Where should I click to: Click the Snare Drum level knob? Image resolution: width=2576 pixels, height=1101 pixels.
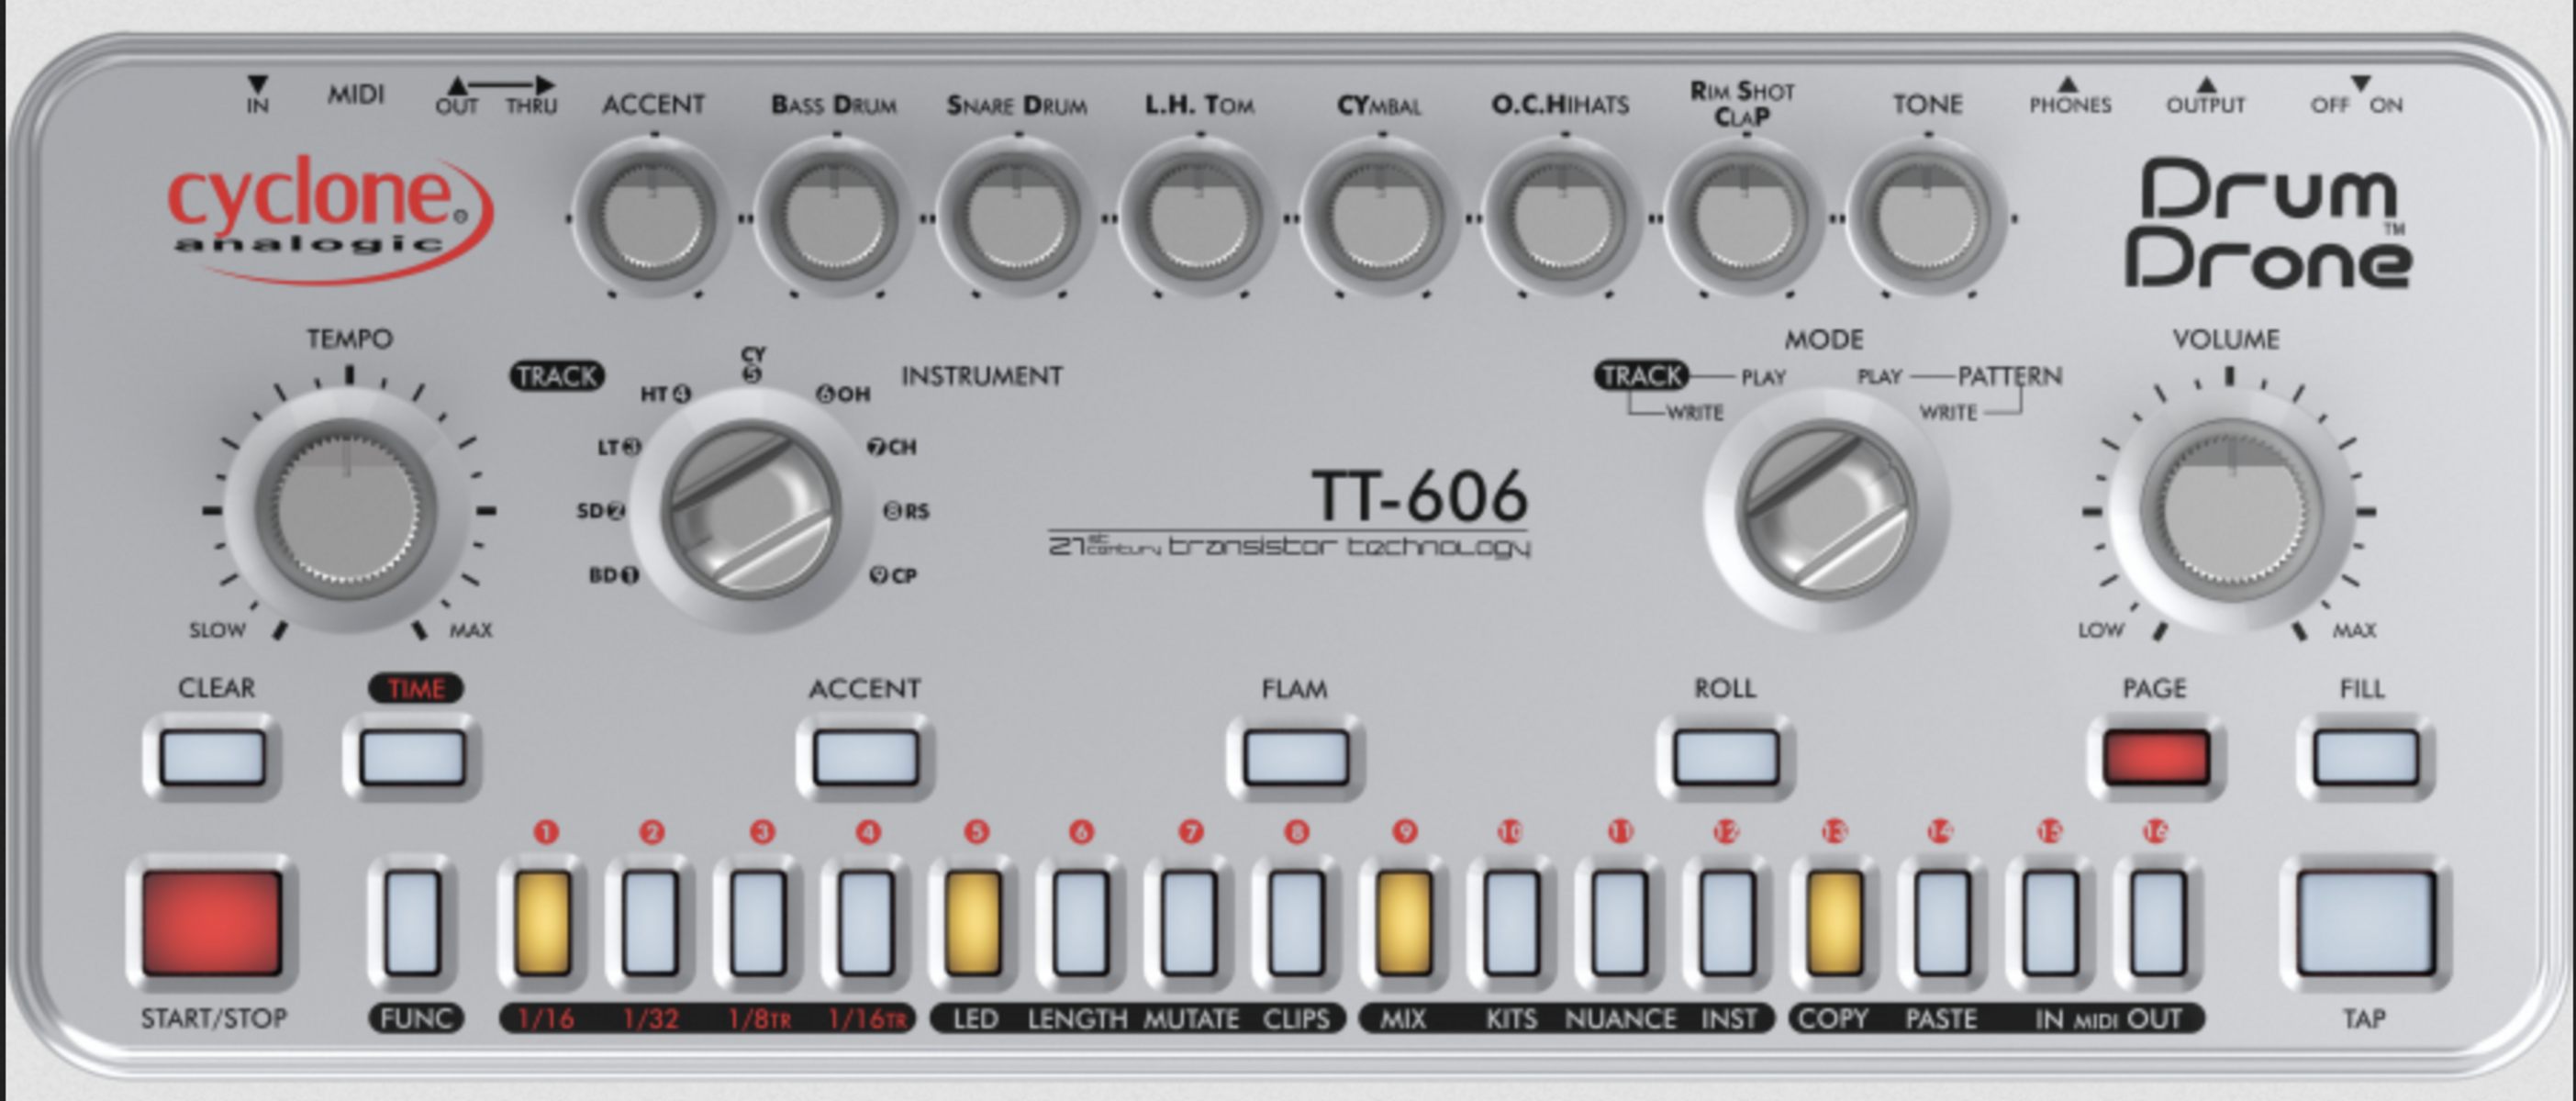click(1018, 217)
